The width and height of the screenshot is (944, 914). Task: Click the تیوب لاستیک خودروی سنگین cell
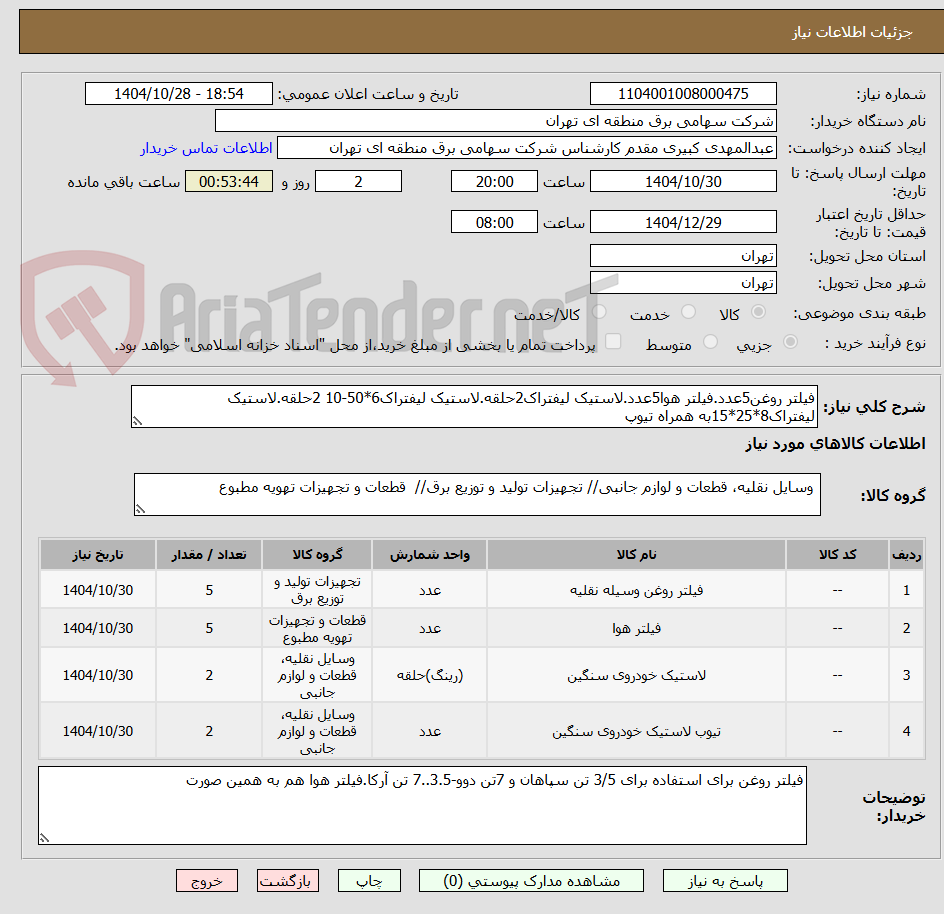pyautogui.click(x=636, y=731)
